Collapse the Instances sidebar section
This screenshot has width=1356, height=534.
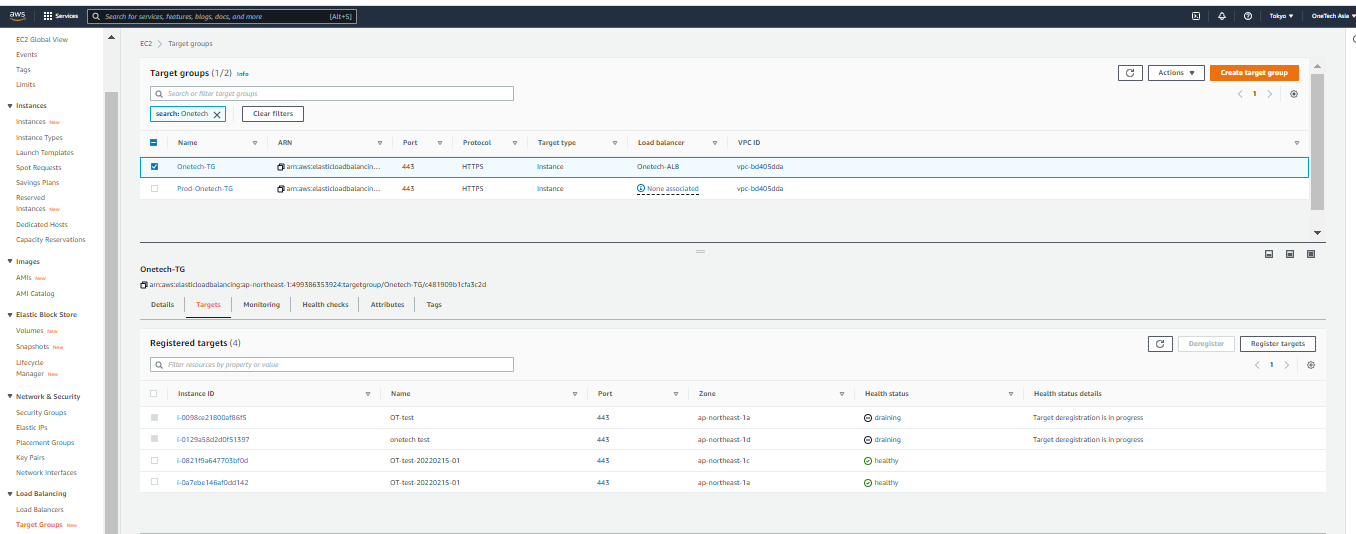[10, 106]
